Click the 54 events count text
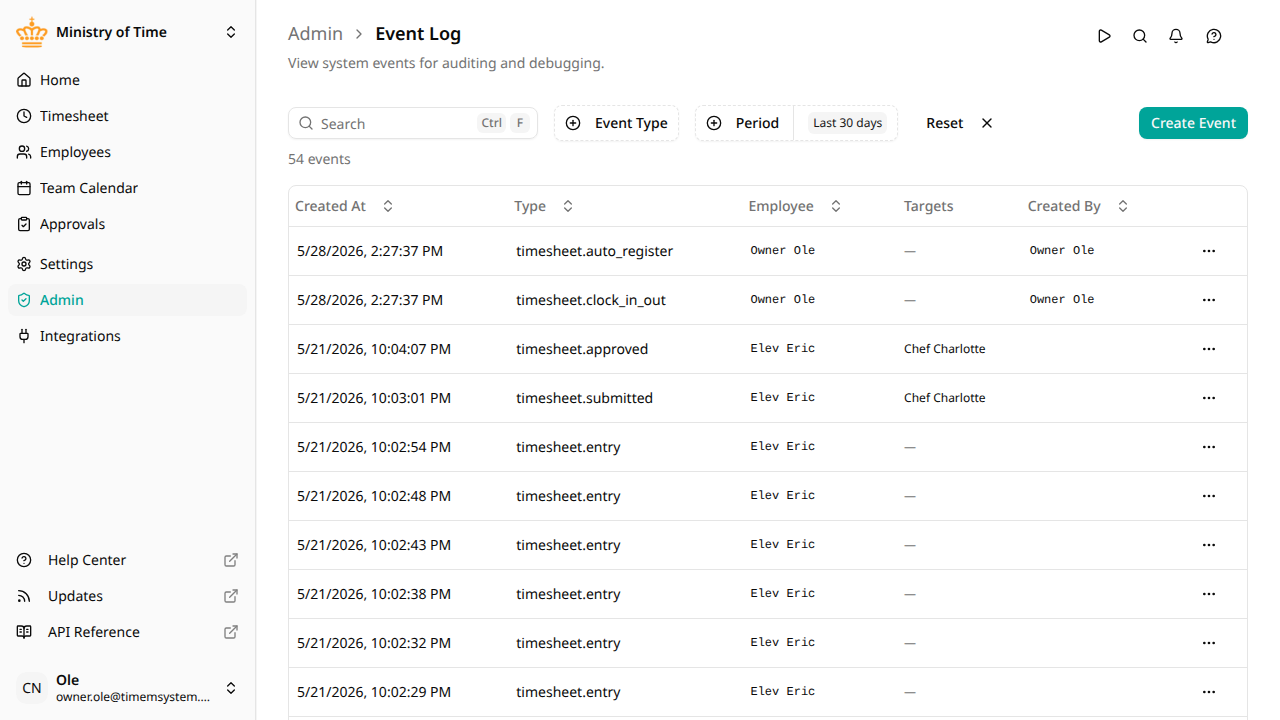This screenshot has height=720, width=1280. pos(319,159)
